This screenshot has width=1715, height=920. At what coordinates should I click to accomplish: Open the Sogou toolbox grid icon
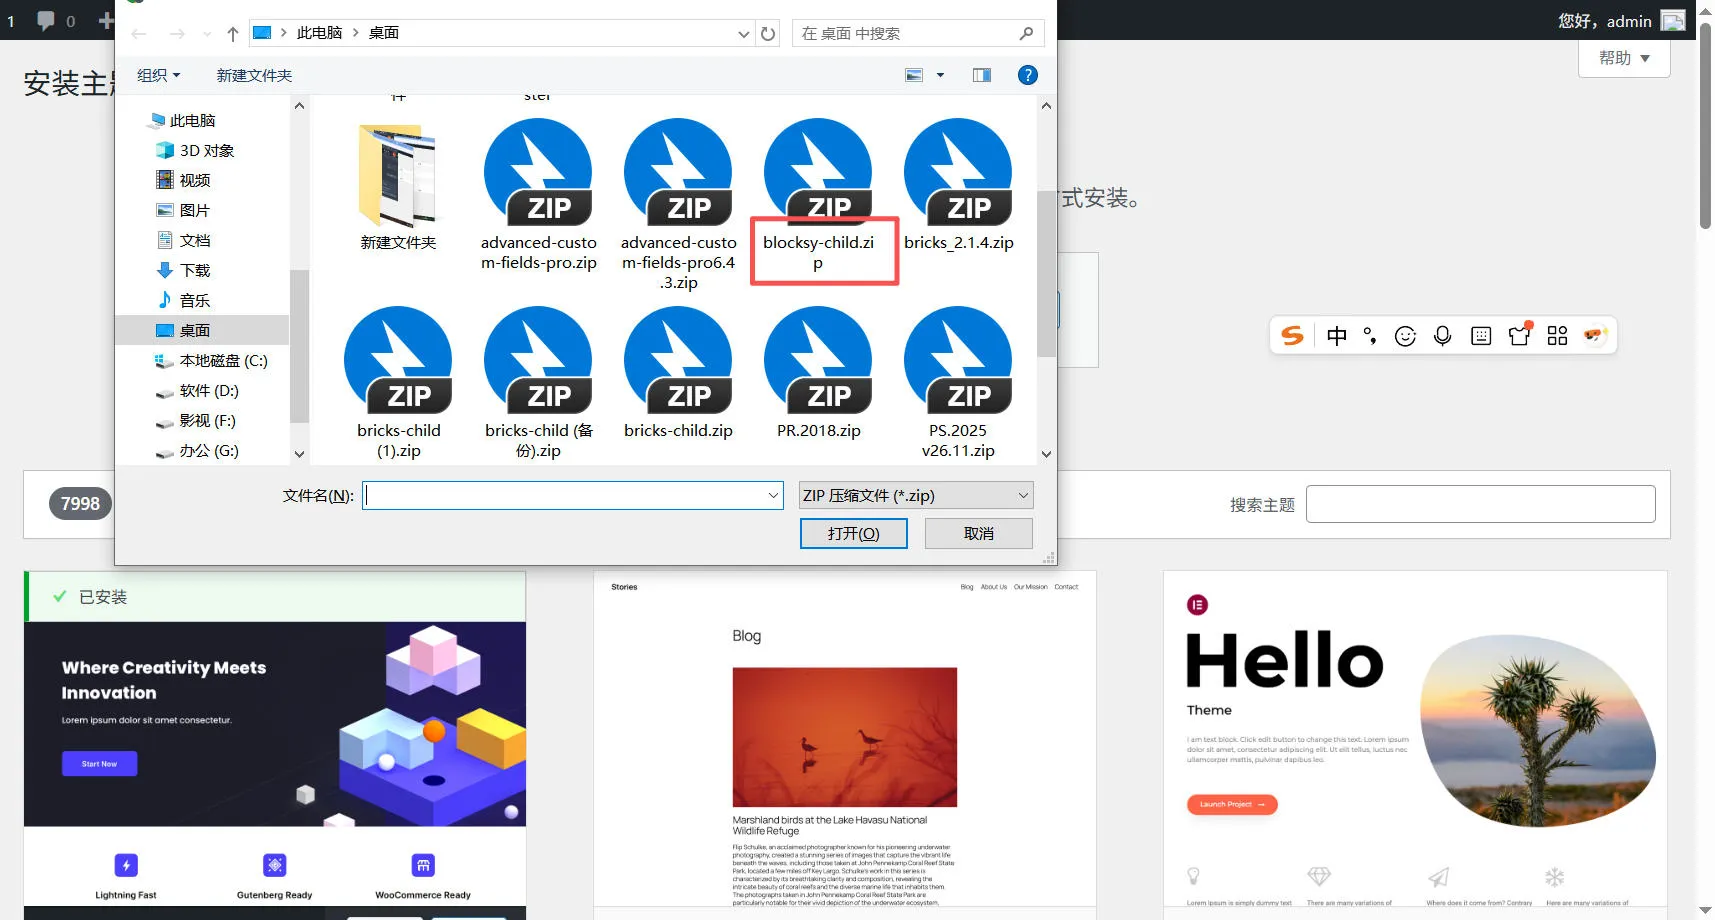tap(1556, 335)
